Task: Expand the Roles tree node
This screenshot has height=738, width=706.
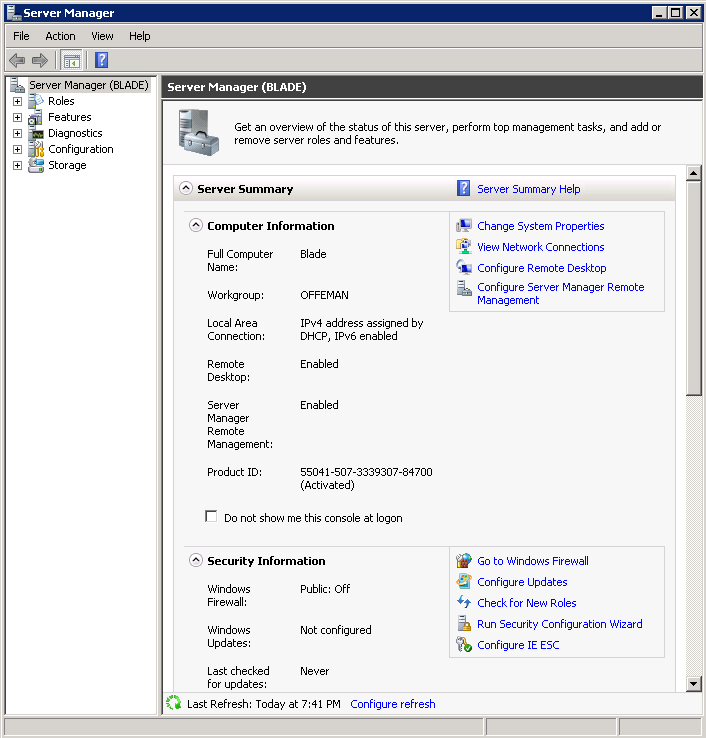Action: pyautogui.click(x=17, y=101)
